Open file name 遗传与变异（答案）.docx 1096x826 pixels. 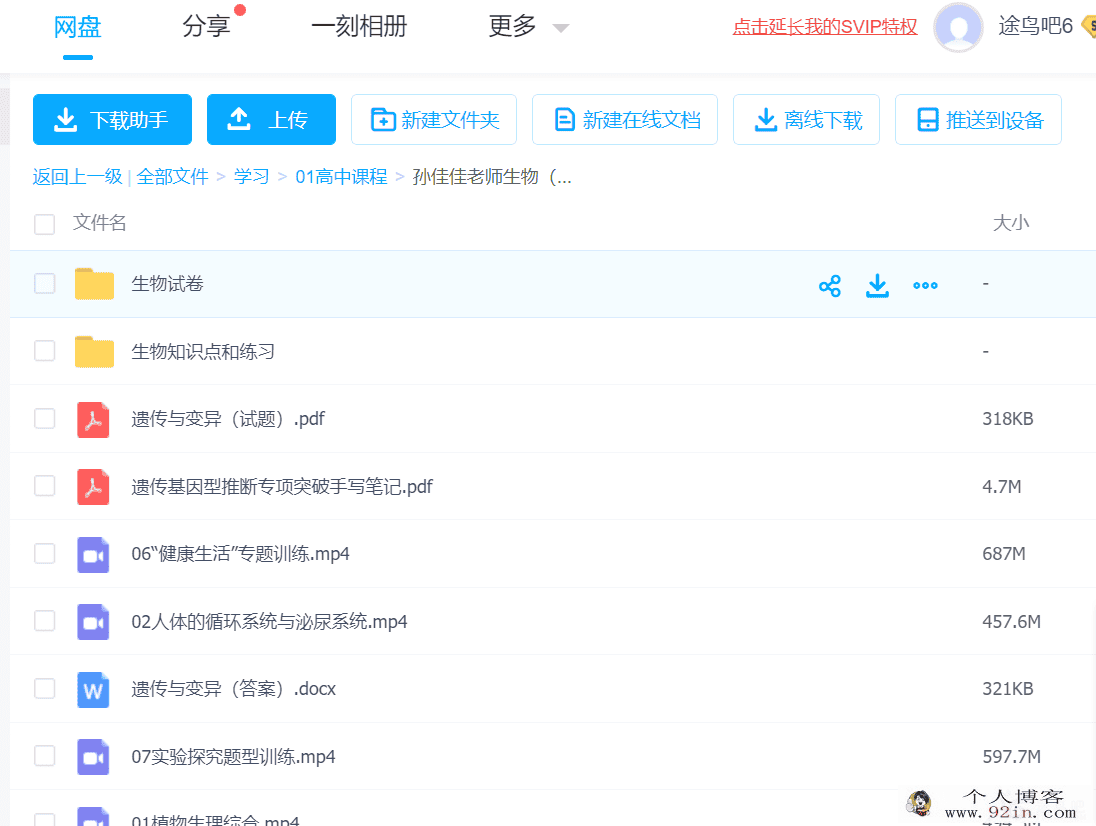click(233, 689)
